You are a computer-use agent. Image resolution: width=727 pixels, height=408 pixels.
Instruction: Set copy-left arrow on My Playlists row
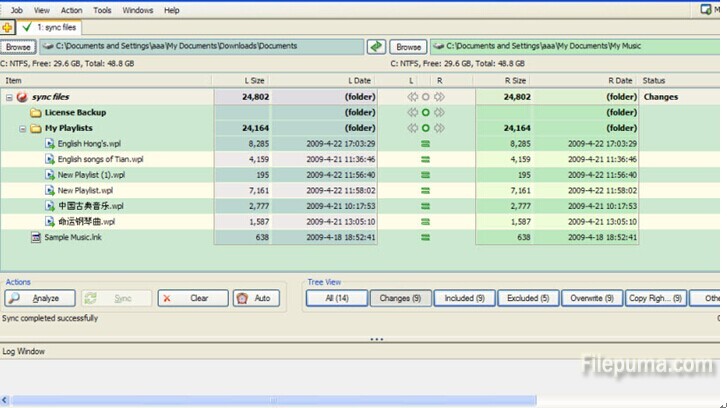click(411, 129)
